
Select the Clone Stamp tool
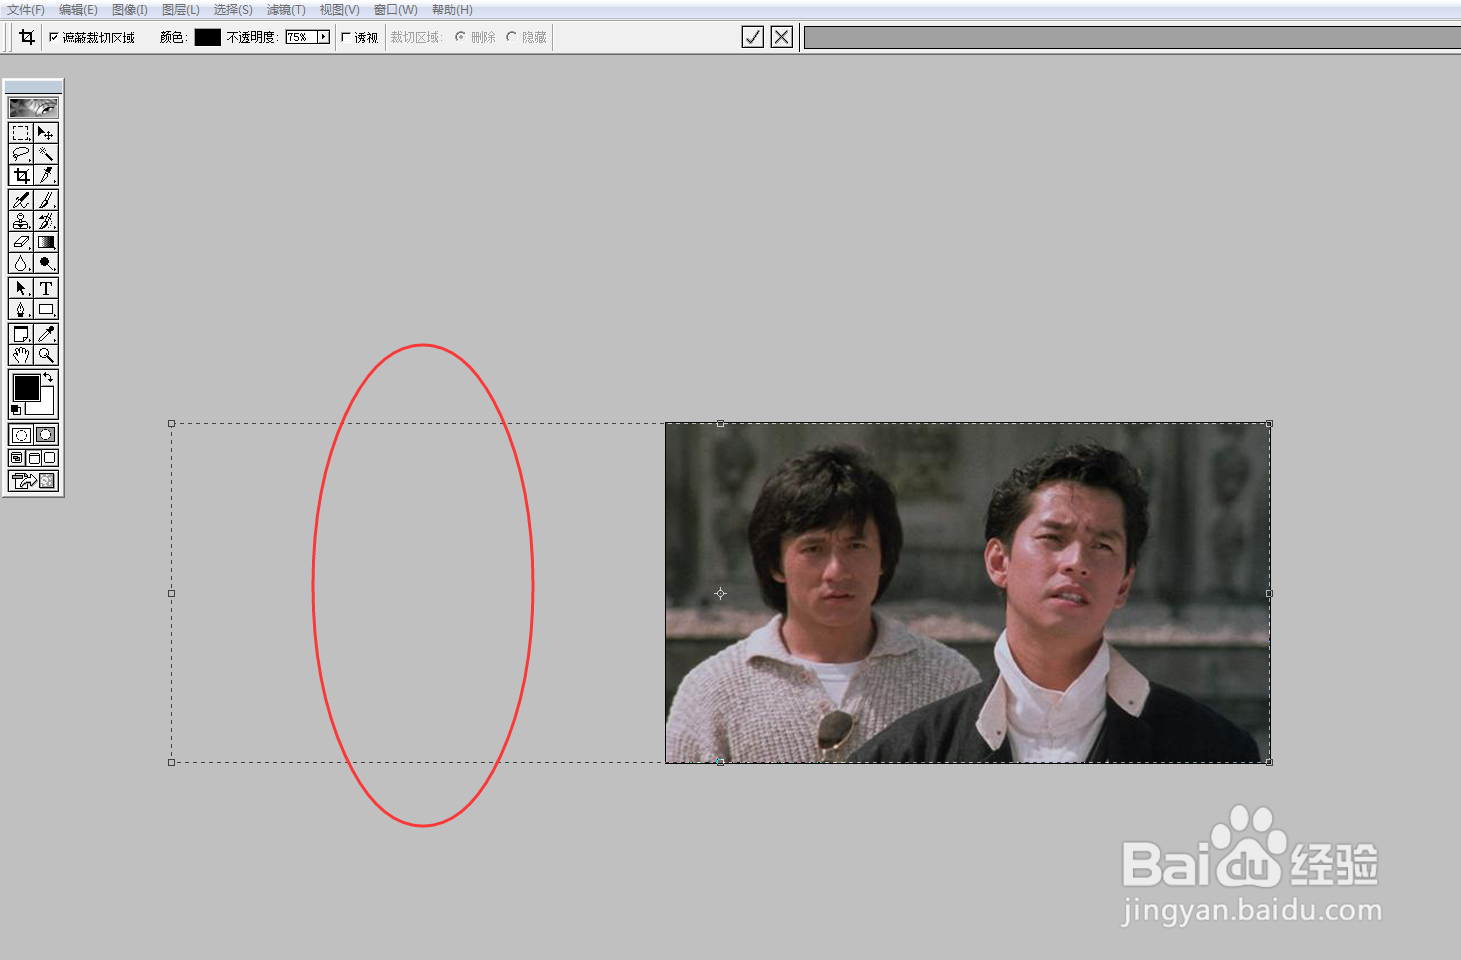point(21,221)
